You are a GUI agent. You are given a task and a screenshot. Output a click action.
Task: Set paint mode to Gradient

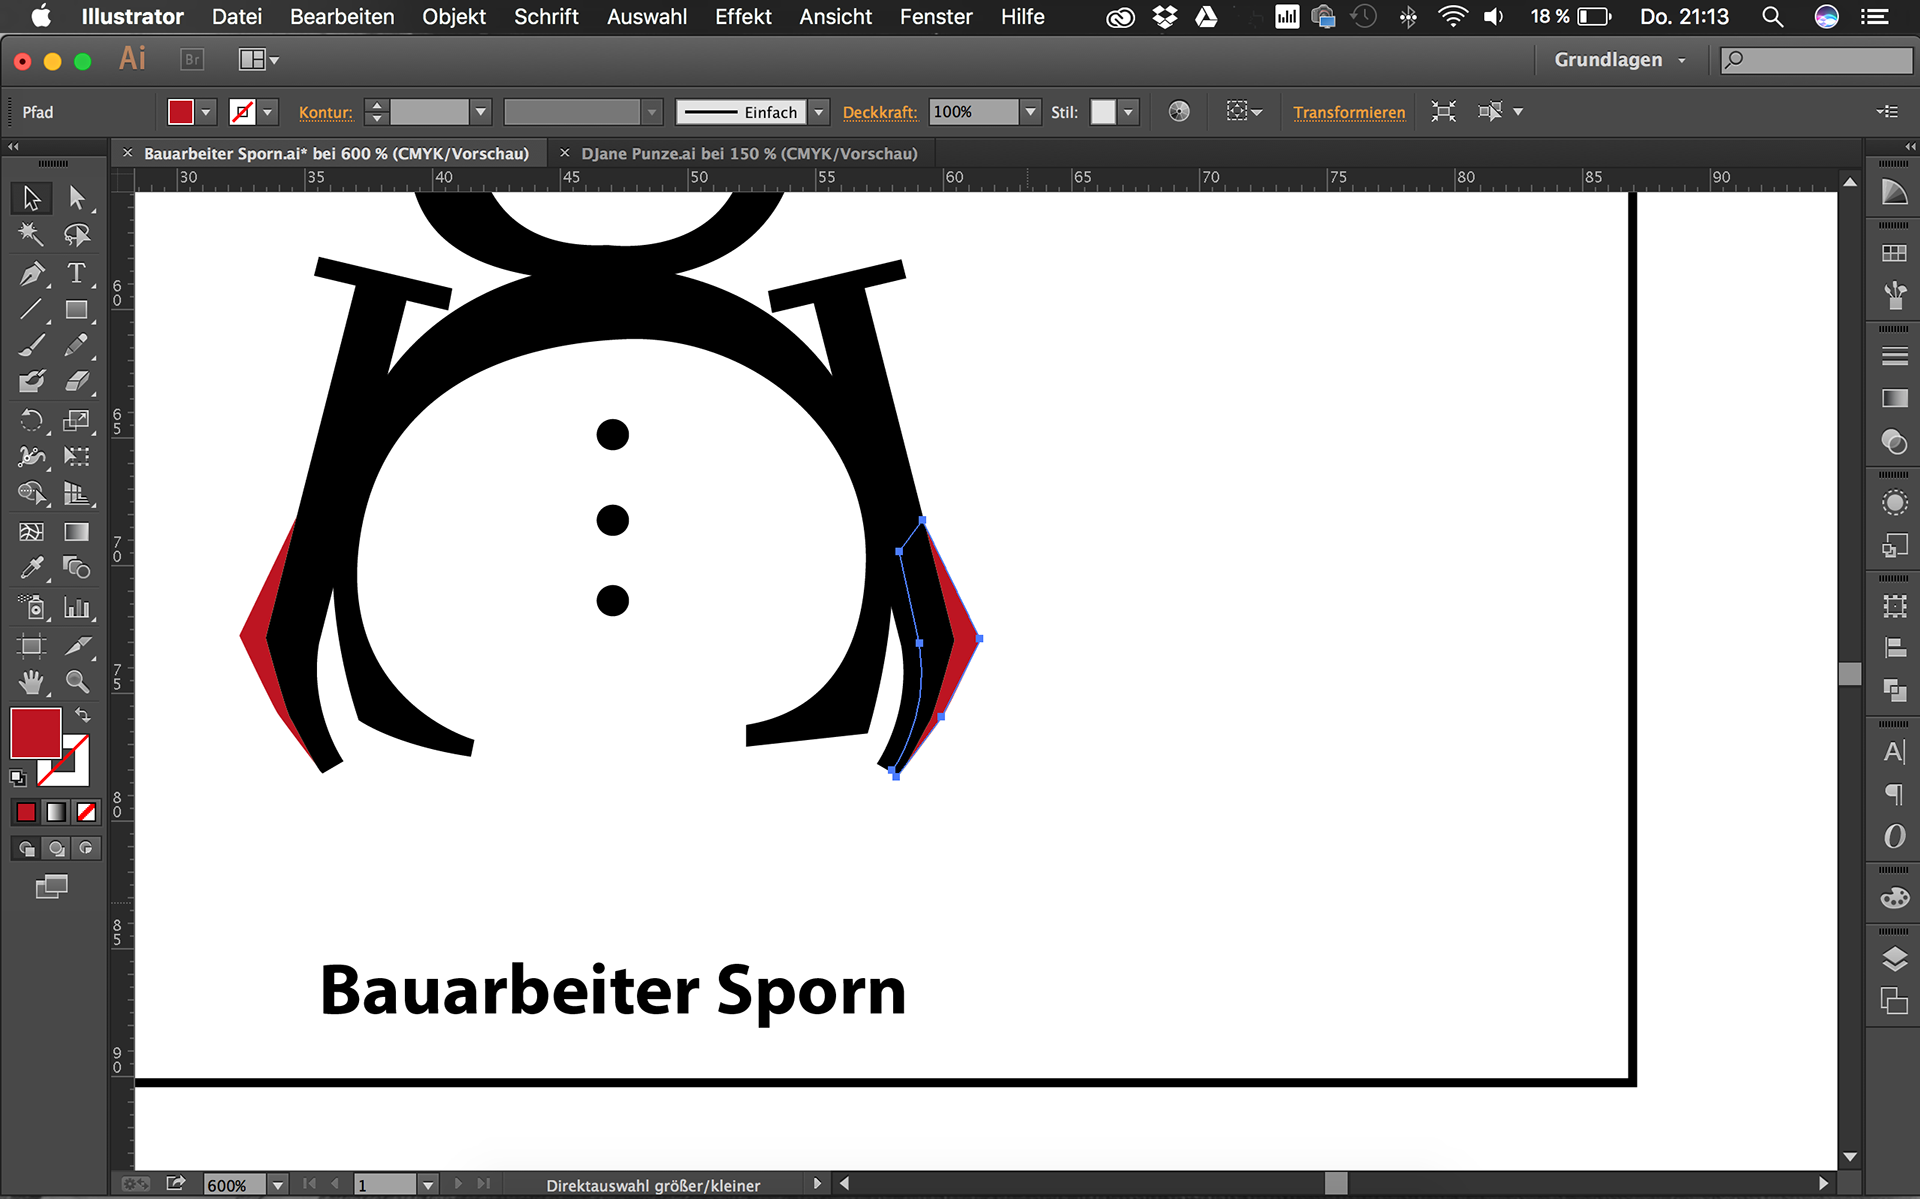(x=57, y=812)
